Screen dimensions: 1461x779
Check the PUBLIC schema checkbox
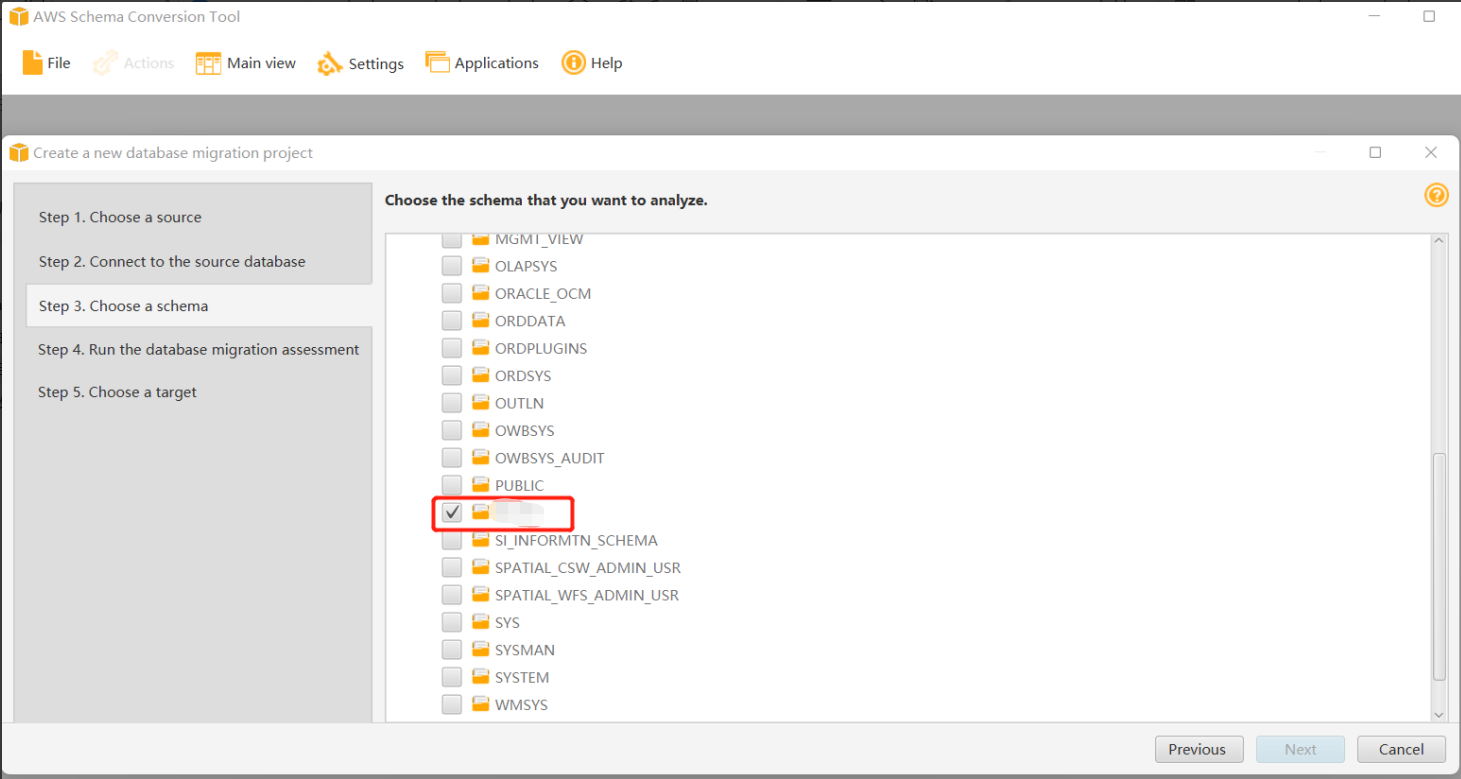coord(452,485)
